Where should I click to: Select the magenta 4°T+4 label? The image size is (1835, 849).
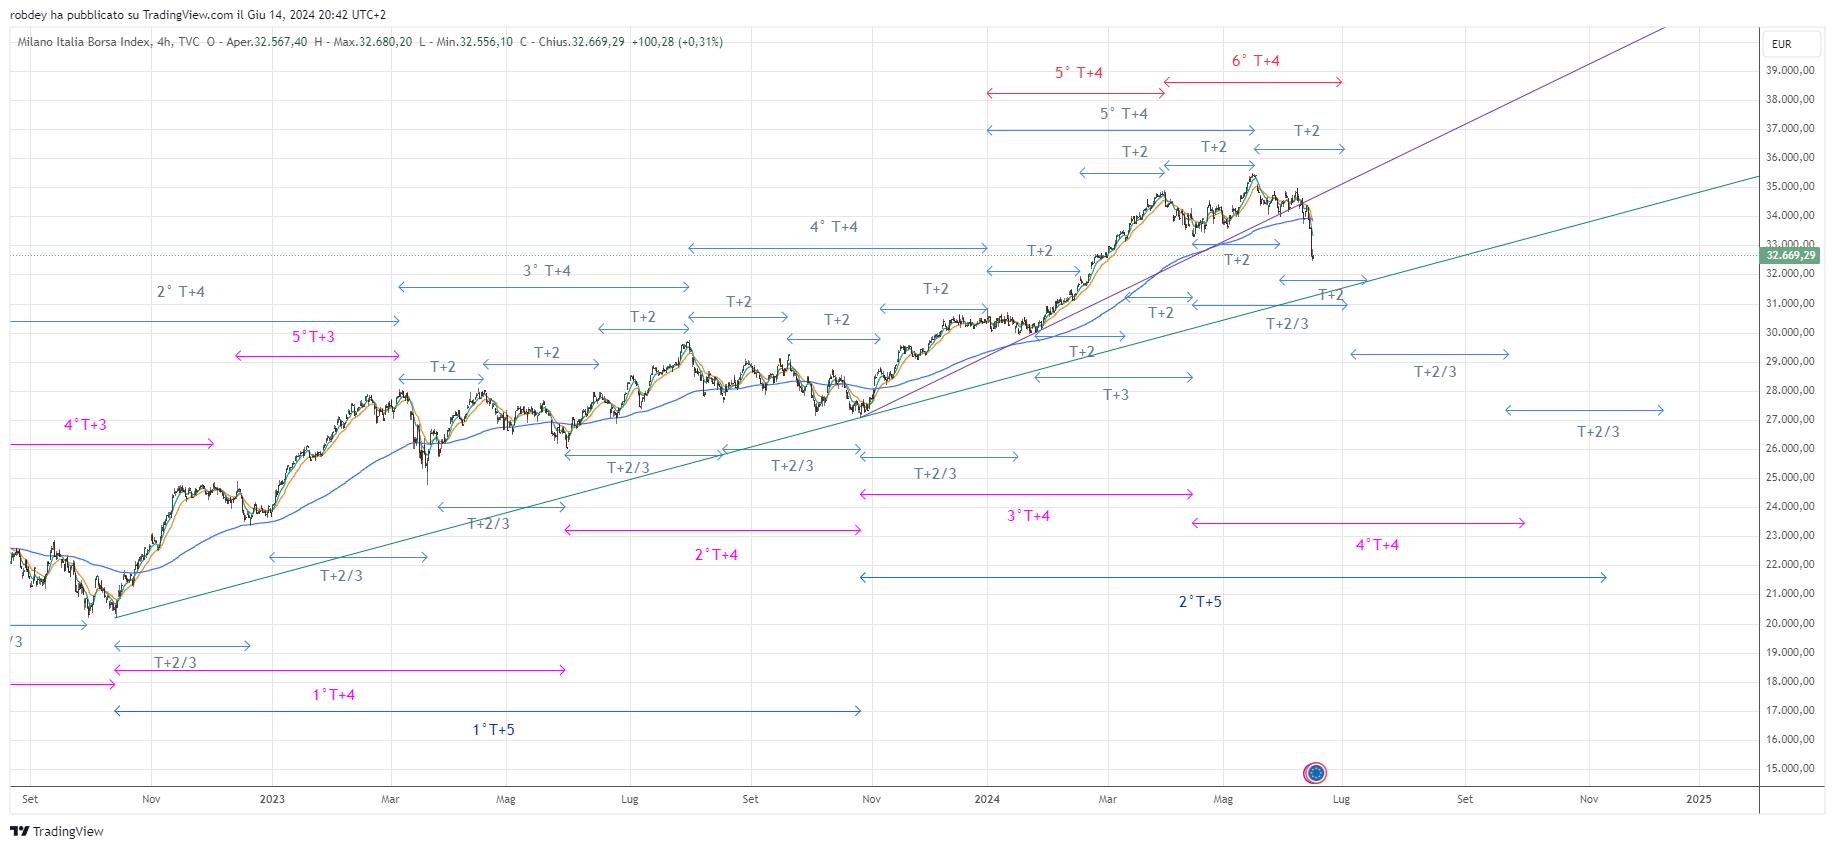point(1377,545)
